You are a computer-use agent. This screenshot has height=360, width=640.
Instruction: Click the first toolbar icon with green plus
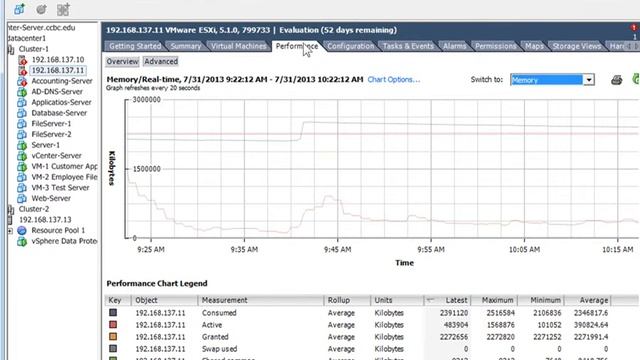pos(19,9)
